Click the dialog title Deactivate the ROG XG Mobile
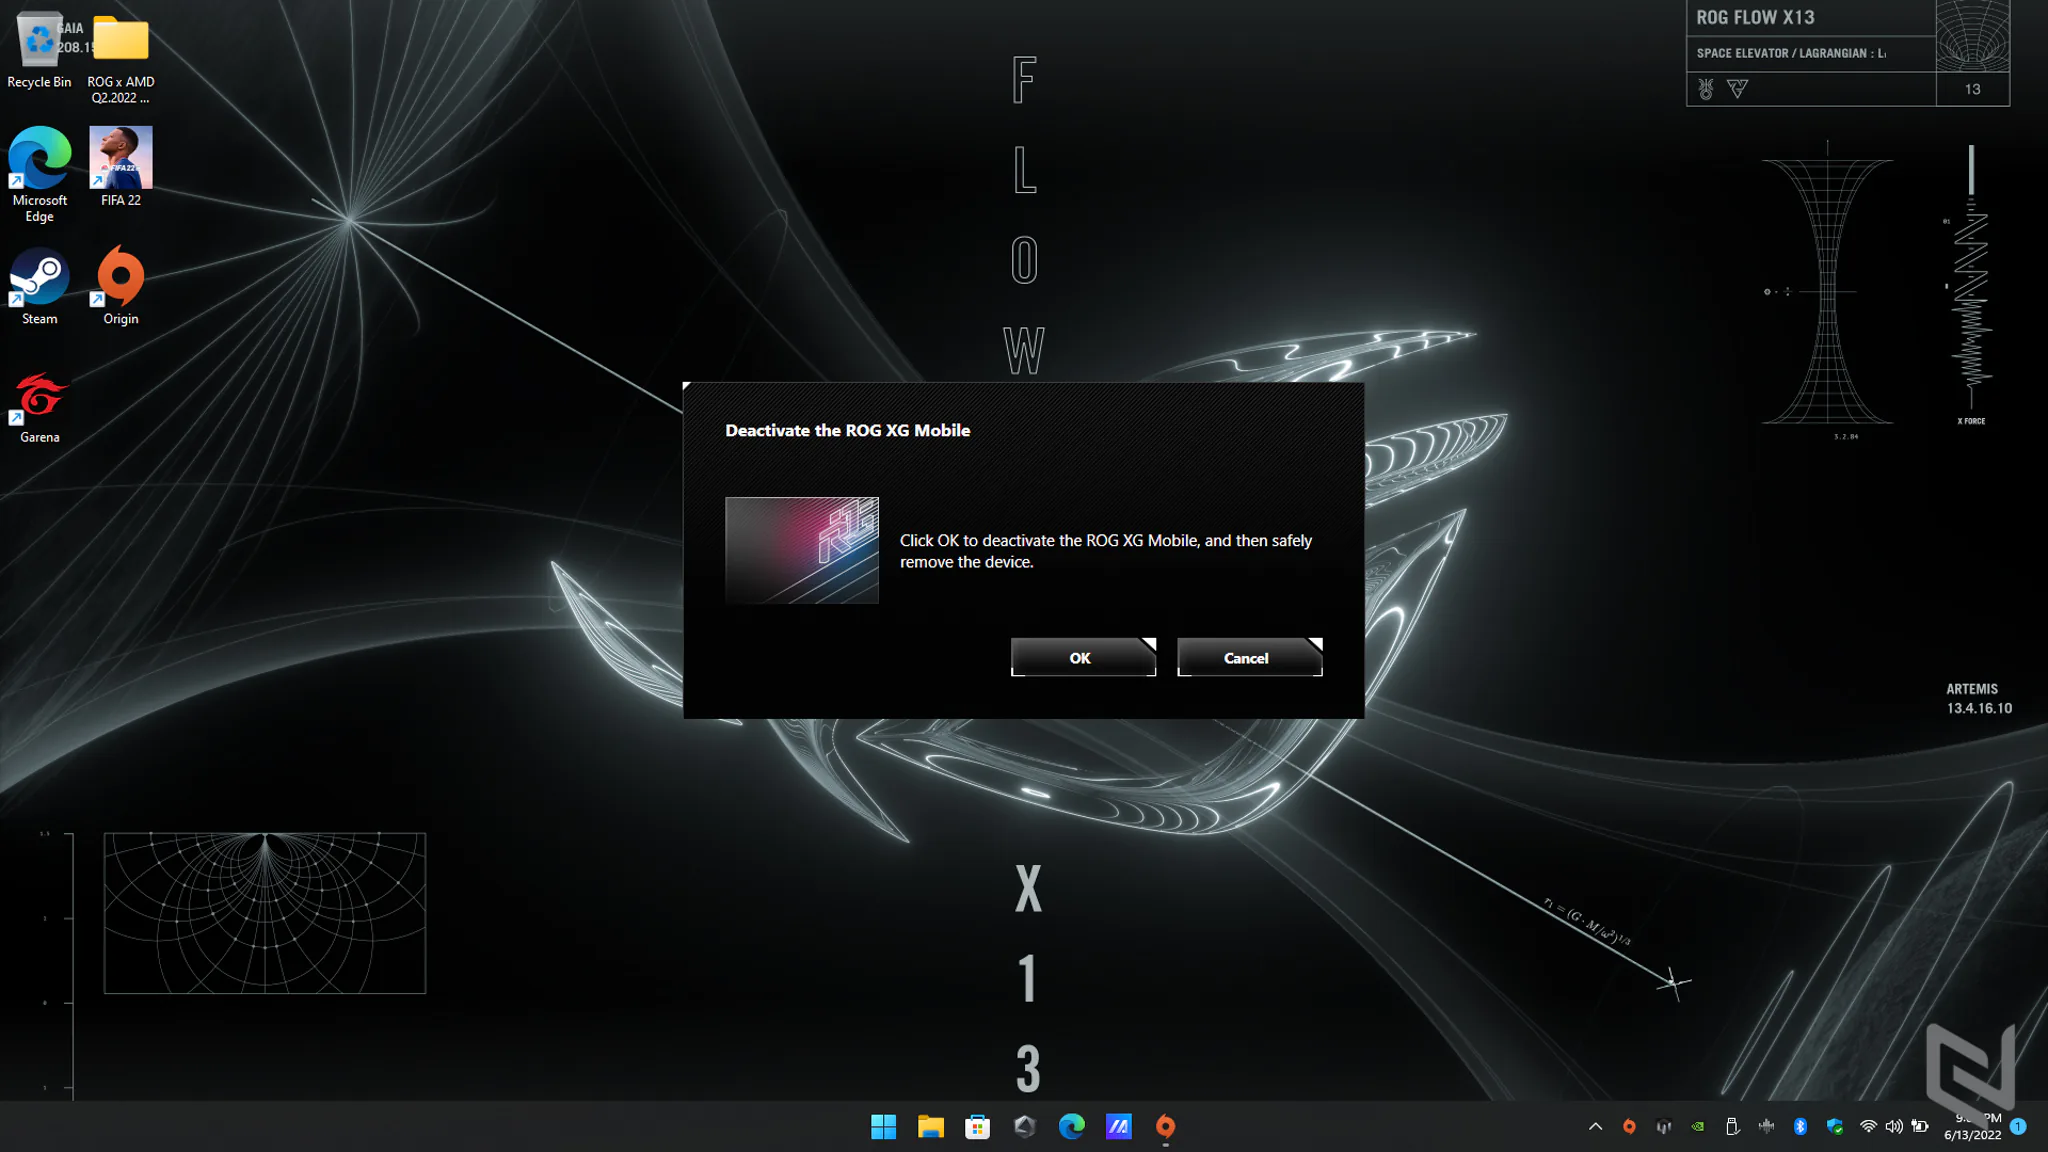The width and height of the screenshot is (2048, 1152). [x=847, y=430]
